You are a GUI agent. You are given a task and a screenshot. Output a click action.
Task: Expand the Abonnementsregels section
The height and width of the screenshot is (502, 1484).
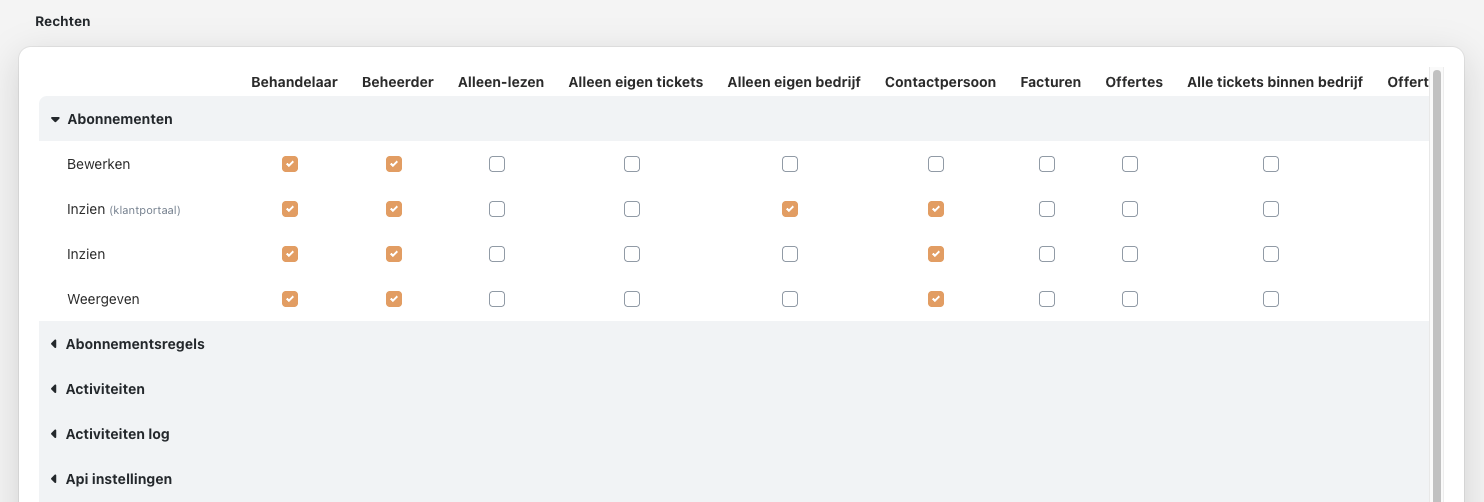pos(54,344)
